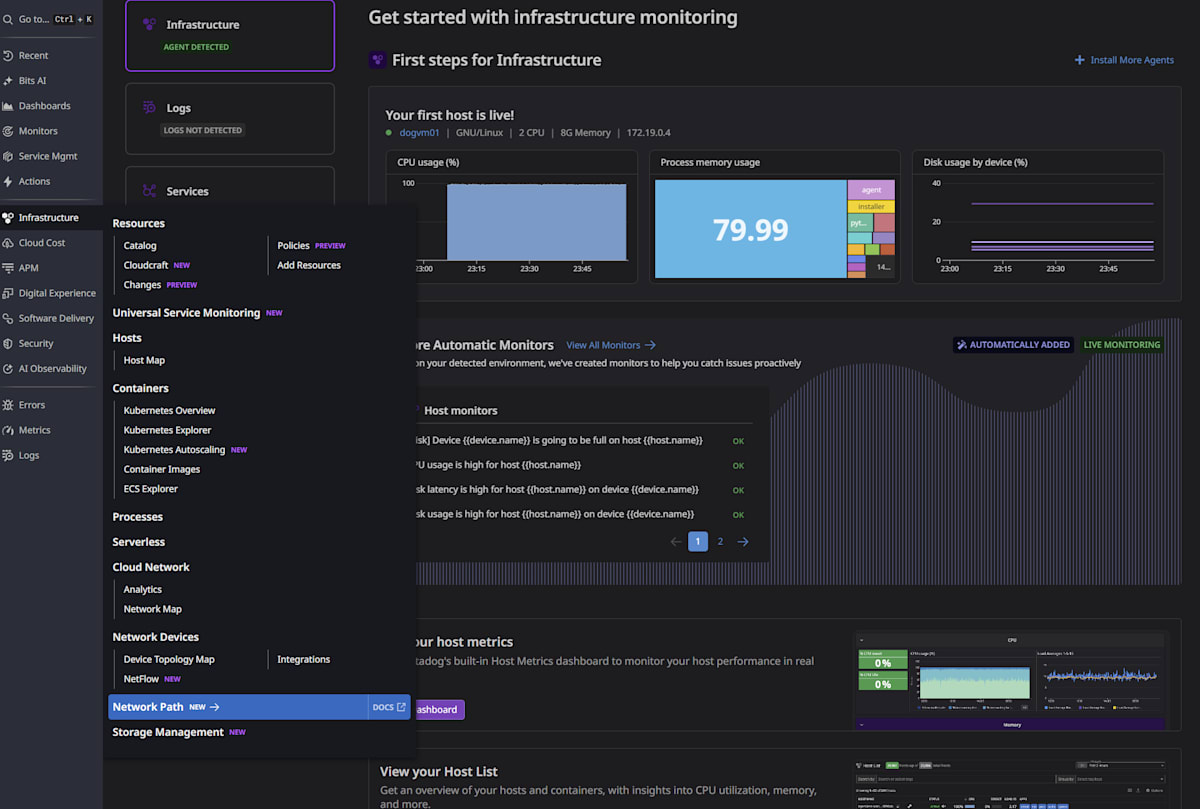Select Processes menu entry
The height and width of the screenshot is (809, 1200).
pyautogui.click(x=137, y=517)
